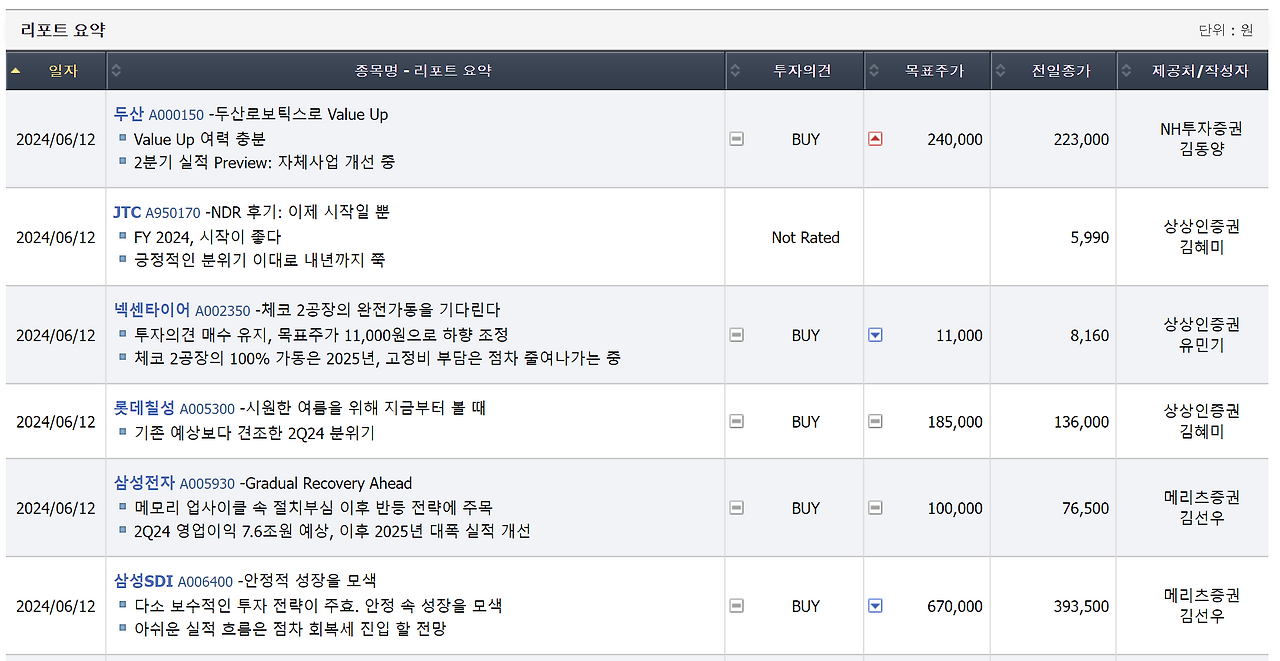Click the sort chevrons on the 목표주가 header
This screenshot has height=661, width=1280.
874,70
